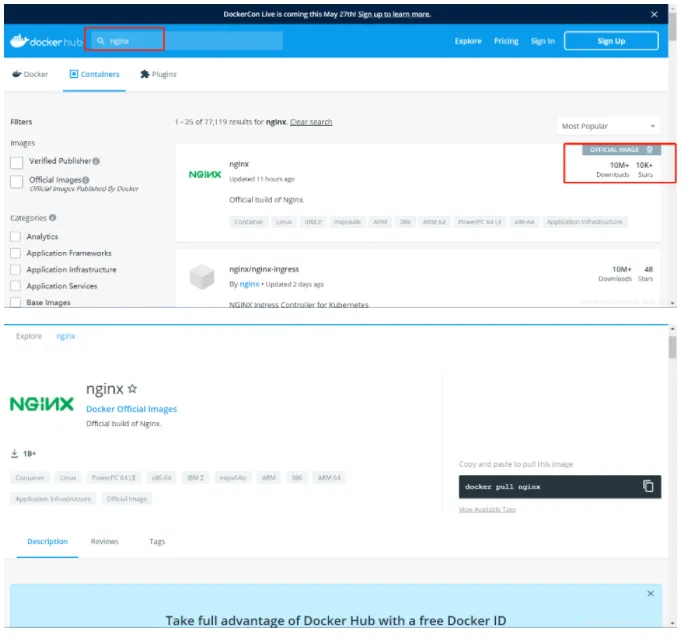691x637 pixels.
Task: Click the download count icon
Action: 15,454
